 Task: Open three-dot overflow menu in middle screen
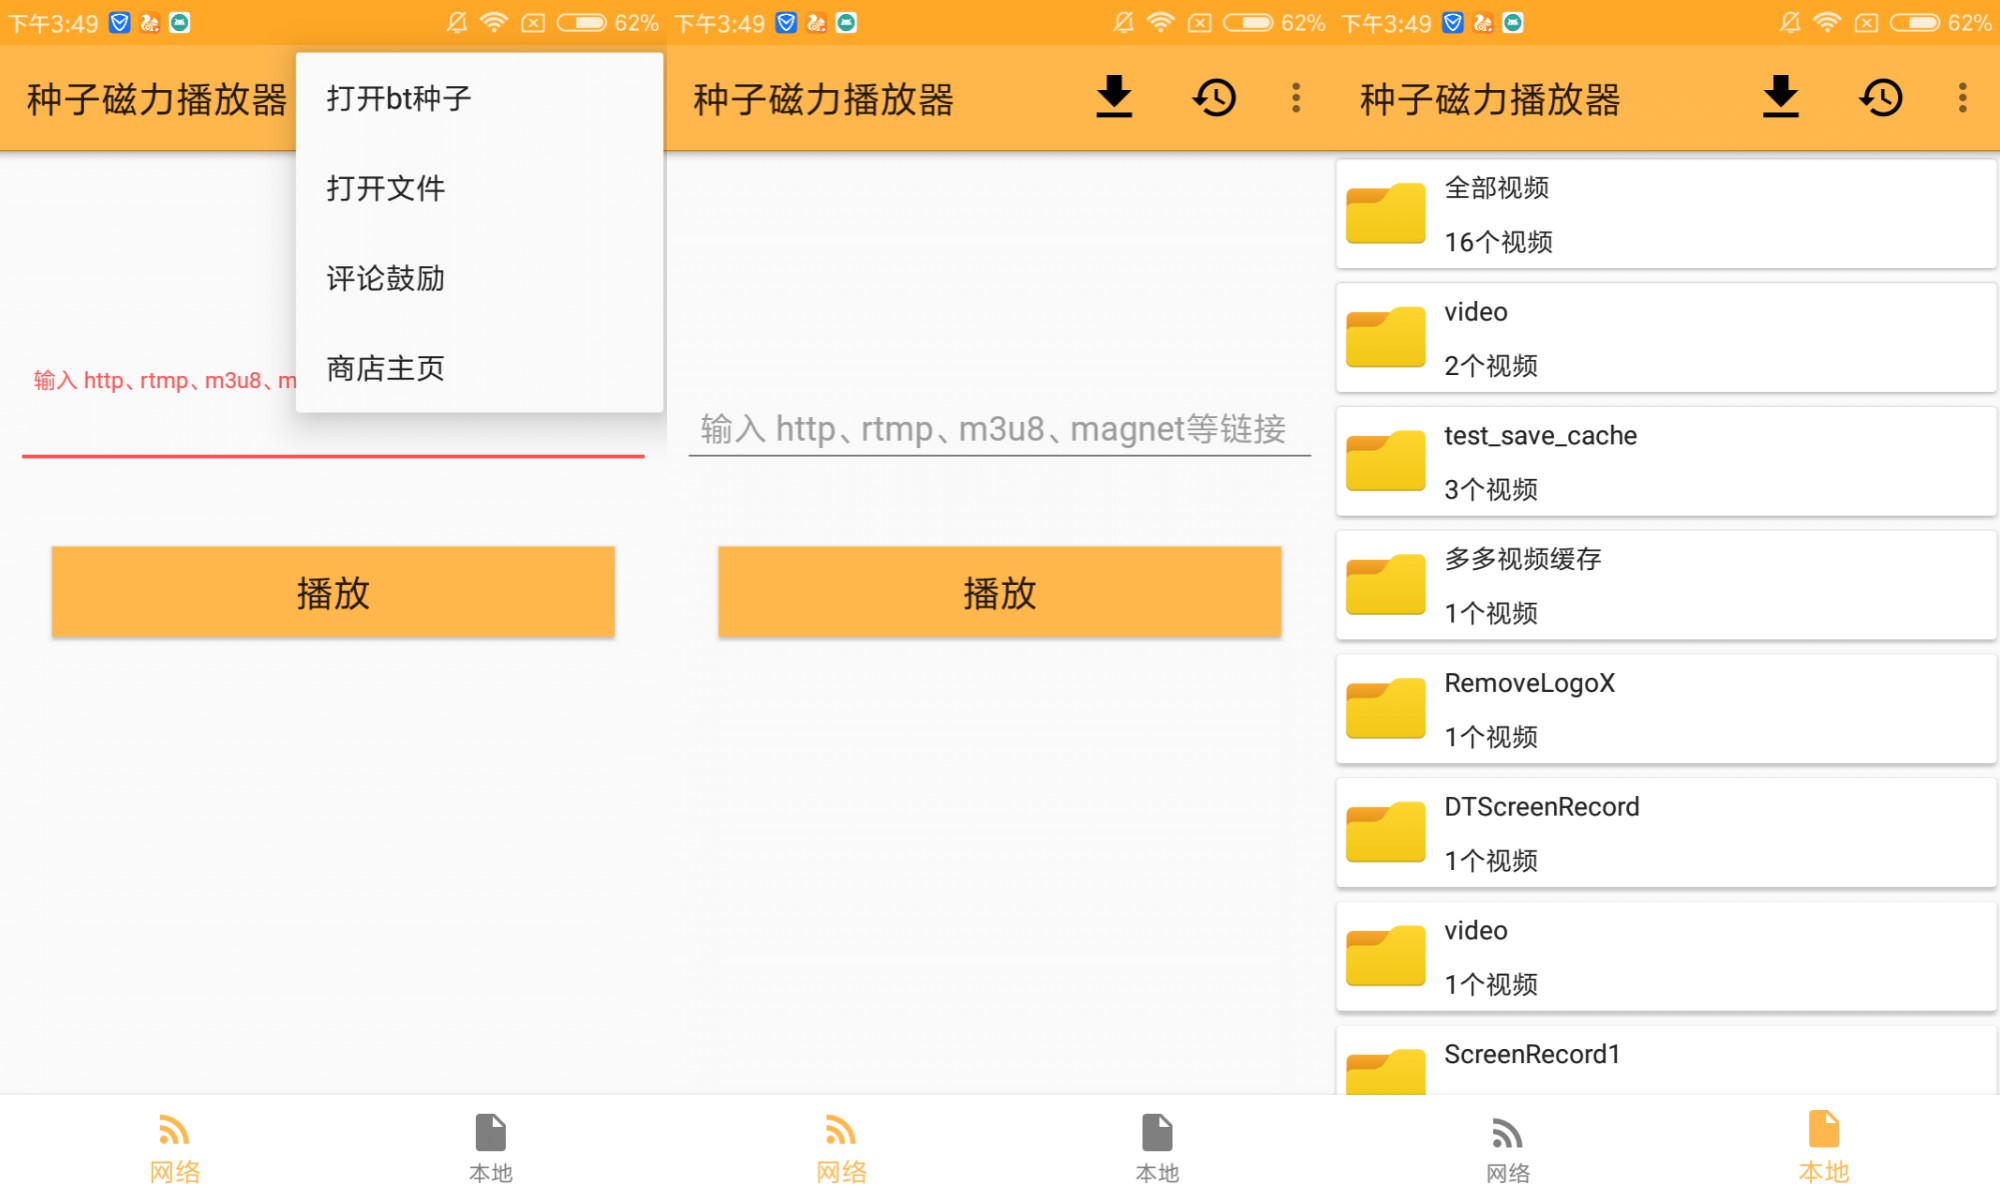point(1296,97)
